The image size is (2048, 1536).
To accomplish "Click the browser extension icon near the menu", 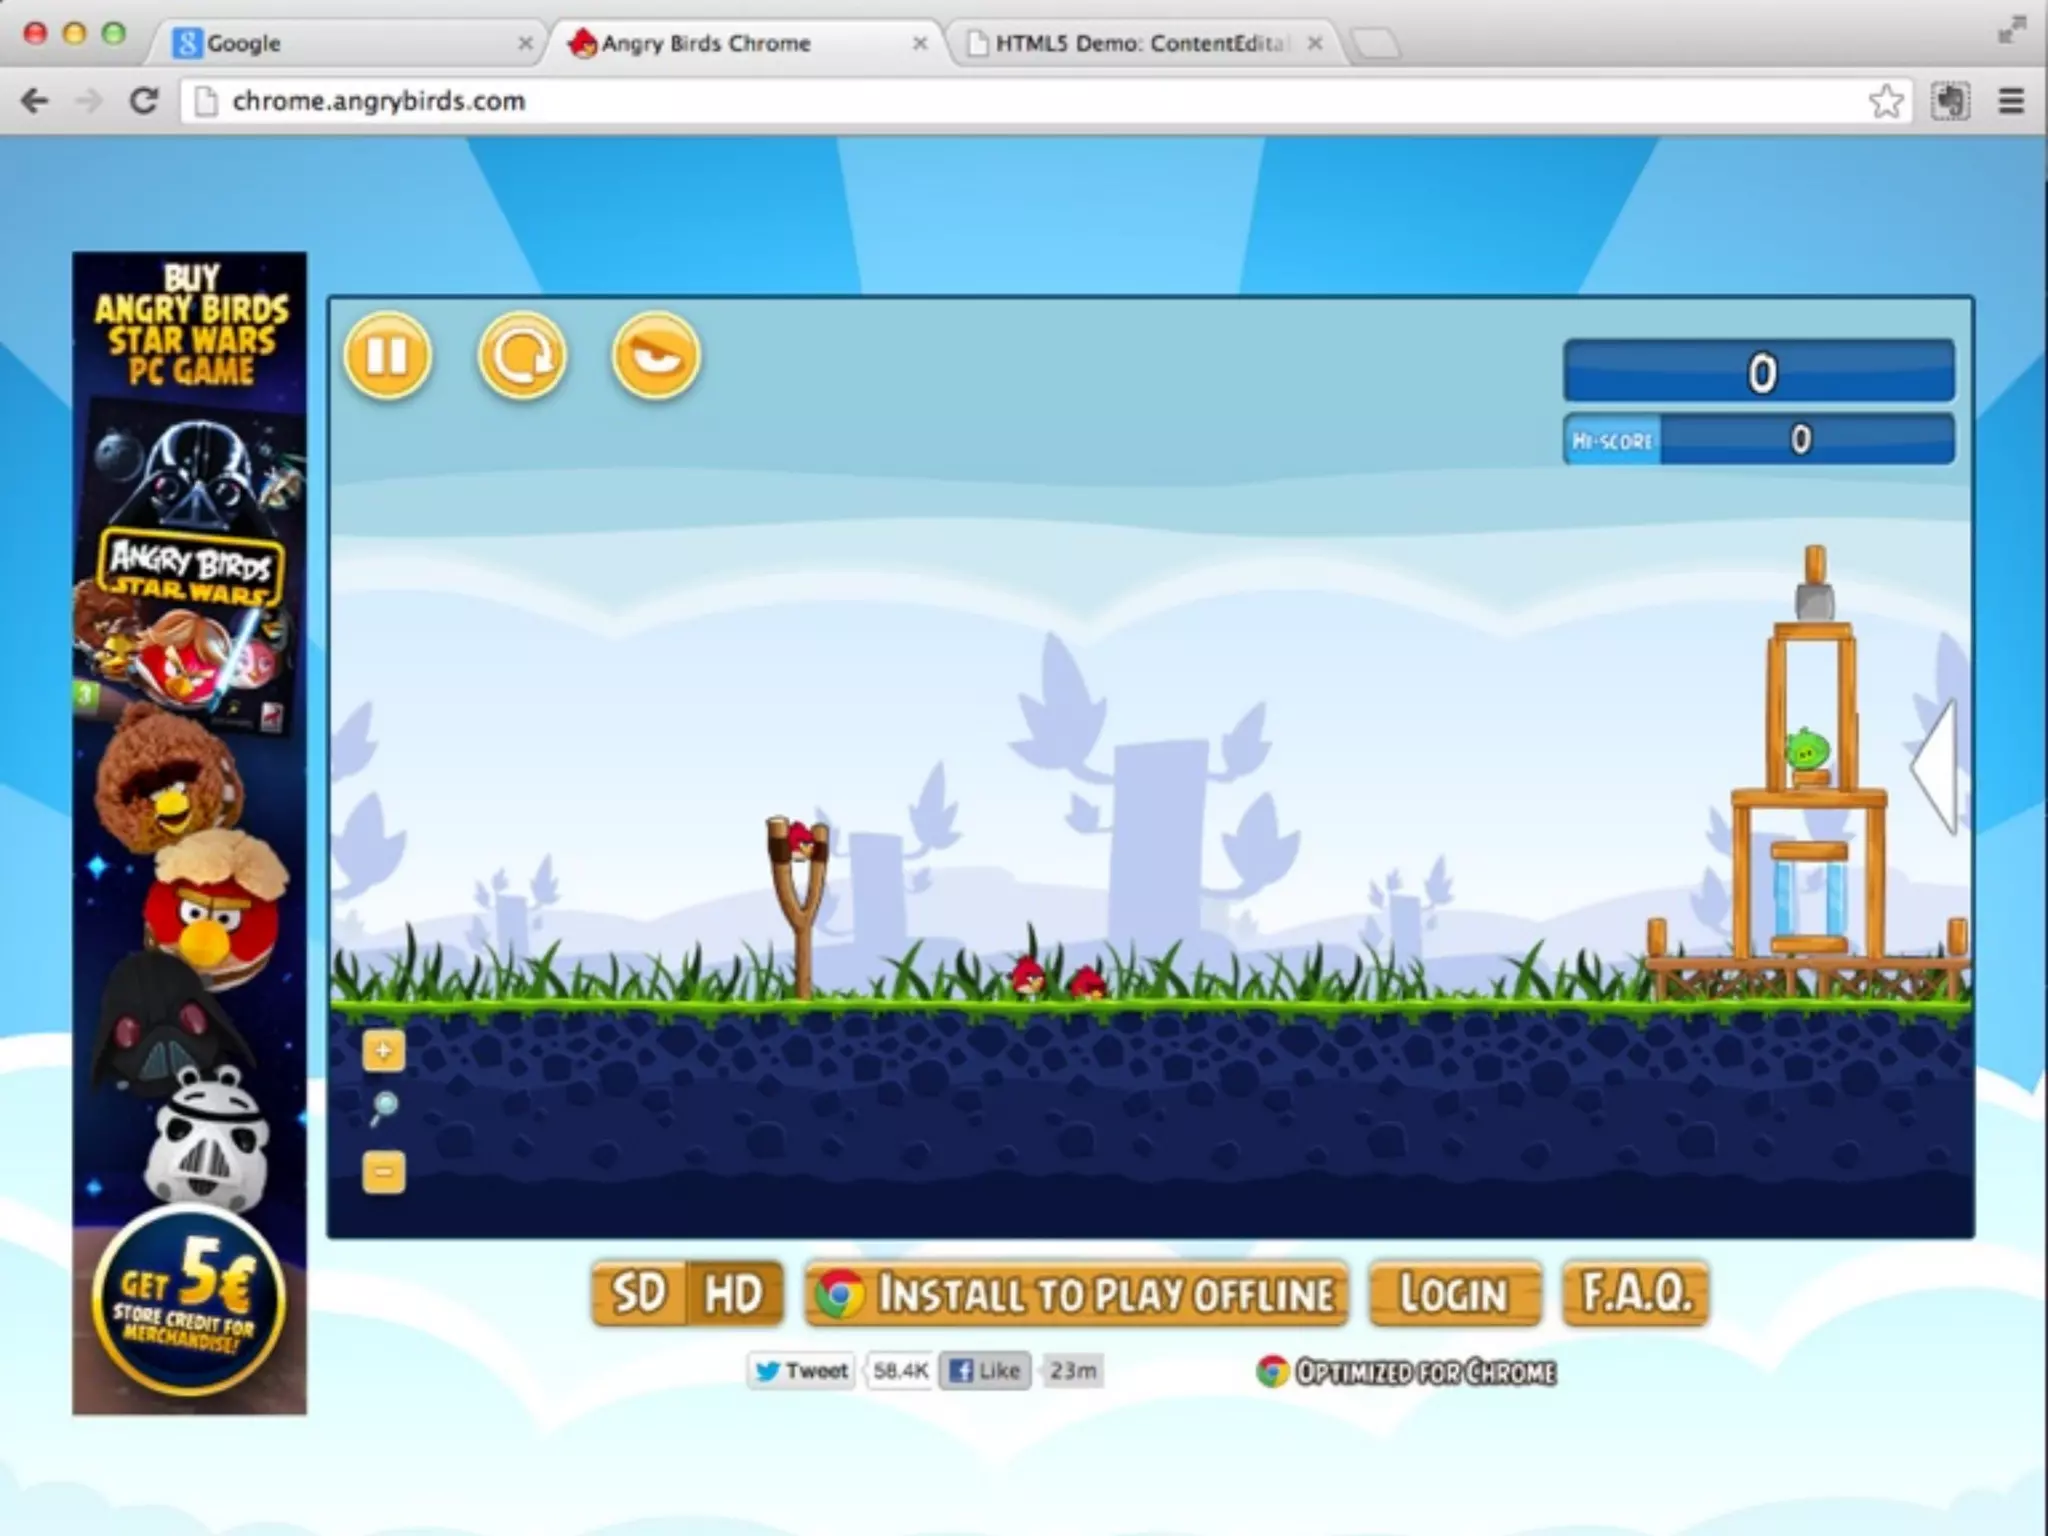I will coord(1949,101).
